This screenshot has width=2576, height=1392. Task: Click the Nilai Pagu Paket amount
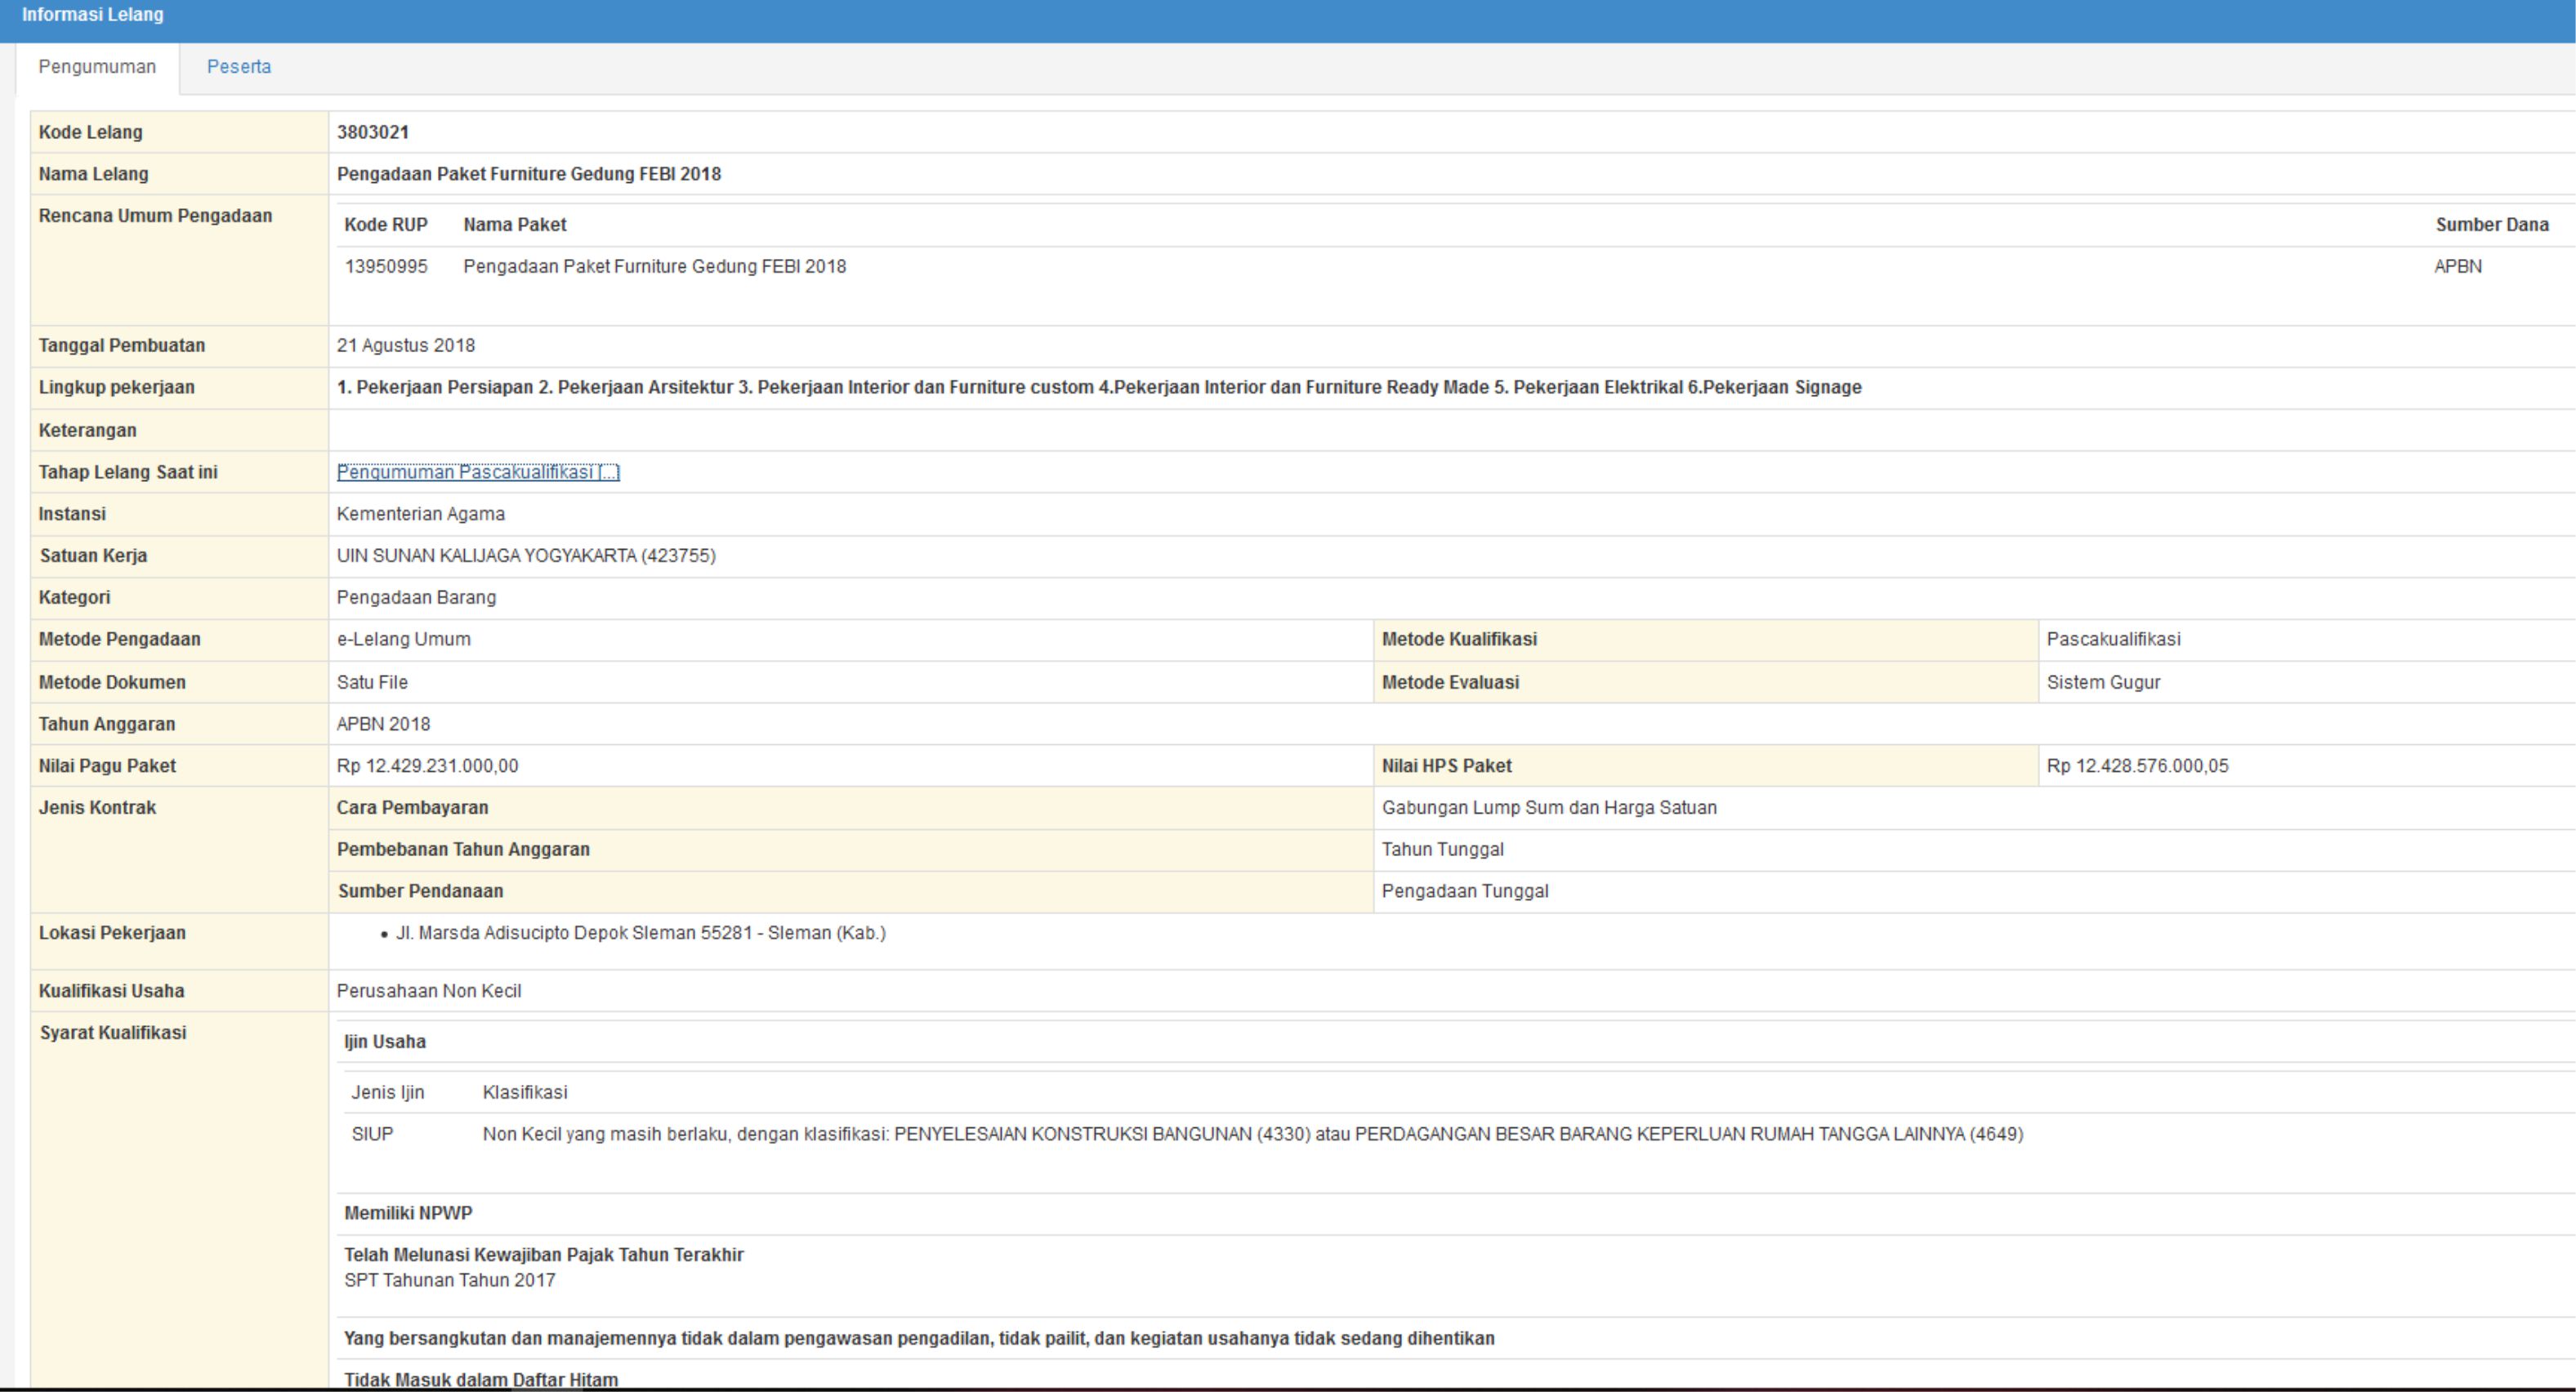[x=427, y=766]
